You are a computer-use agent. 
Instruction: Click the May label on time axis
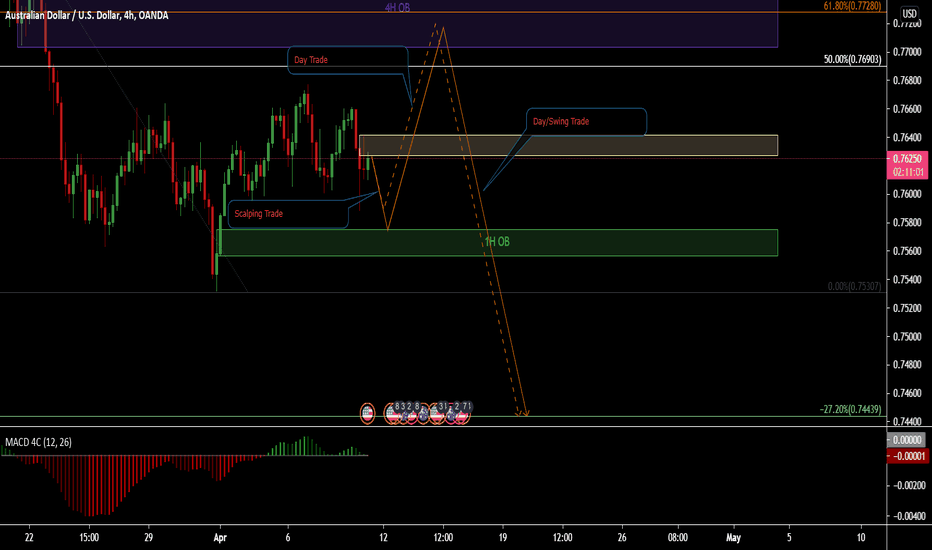[733, 538]
